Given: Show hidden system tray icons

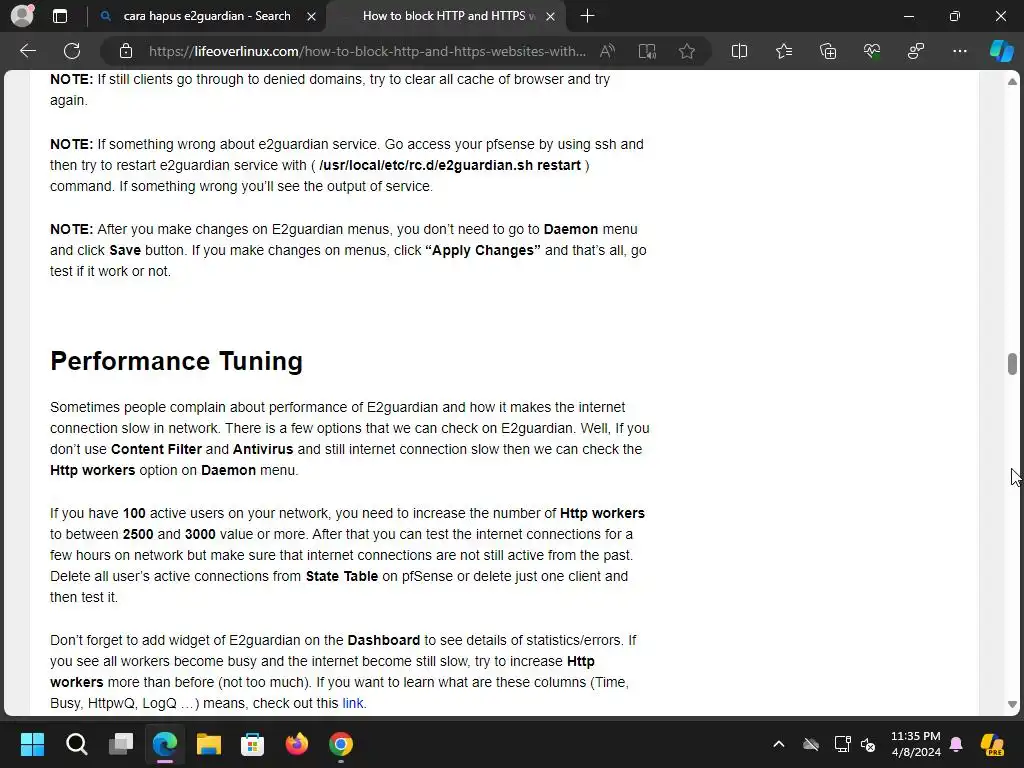Looking at the screenshot, I should click(778, 744).
